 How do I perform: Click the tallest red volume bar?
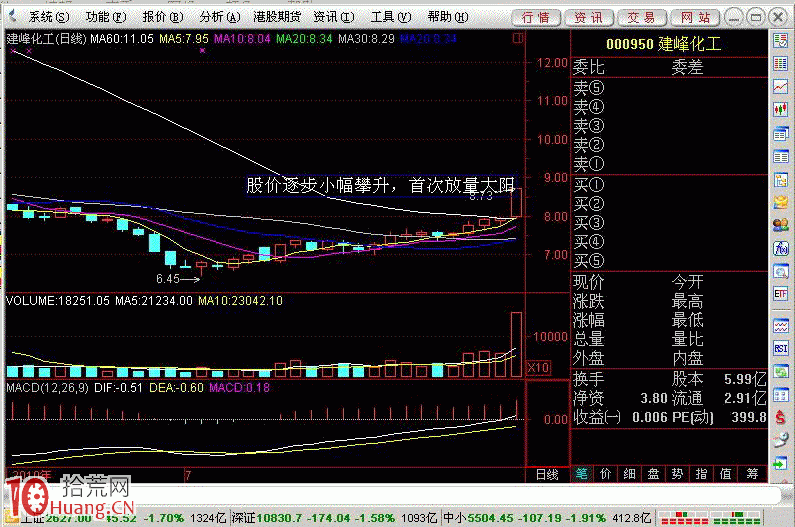(516, 345)
